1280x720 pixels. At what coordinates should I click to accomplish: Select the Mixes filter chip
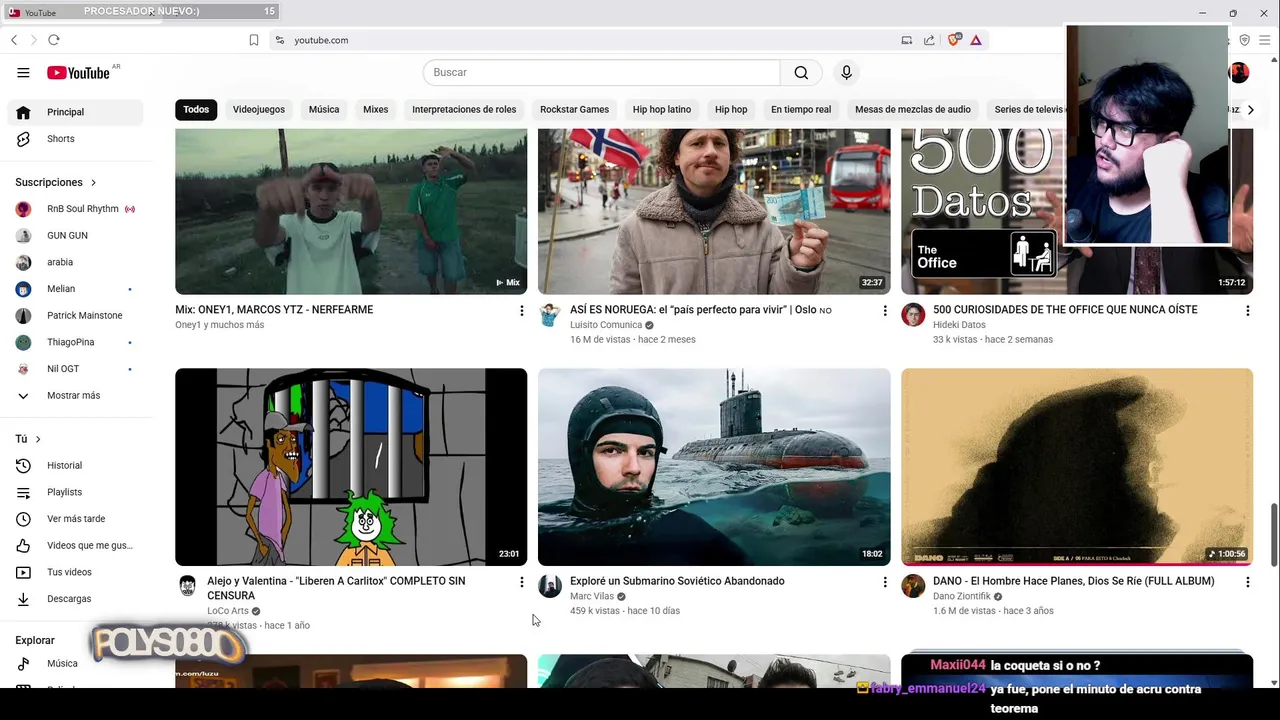pos(375,109)
